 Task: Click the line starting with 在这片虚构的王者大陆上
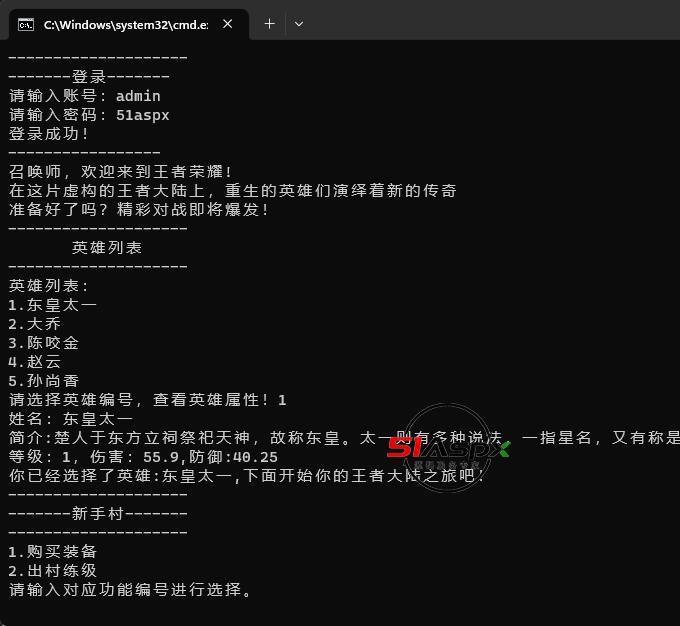pos(233,190)
